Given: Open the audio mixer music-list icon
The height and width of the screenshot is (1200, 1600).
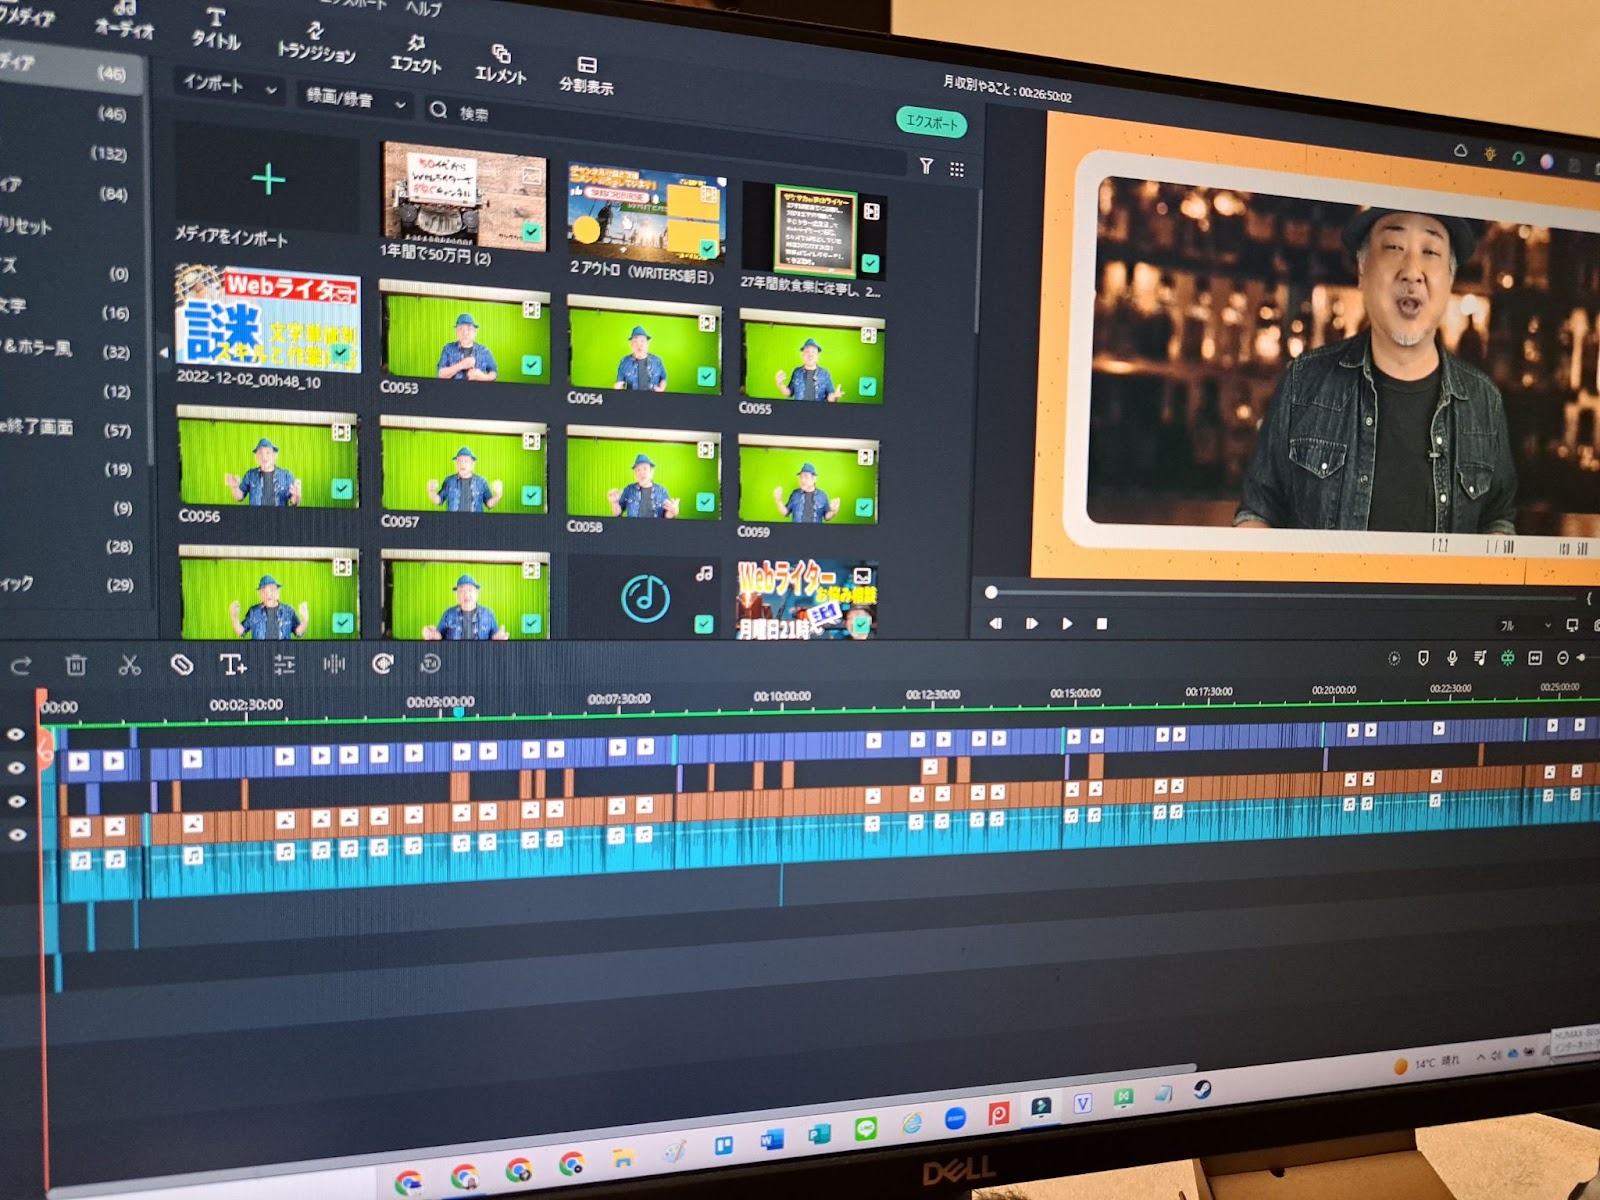Looking at the screenshot, I should (1480, 658).
